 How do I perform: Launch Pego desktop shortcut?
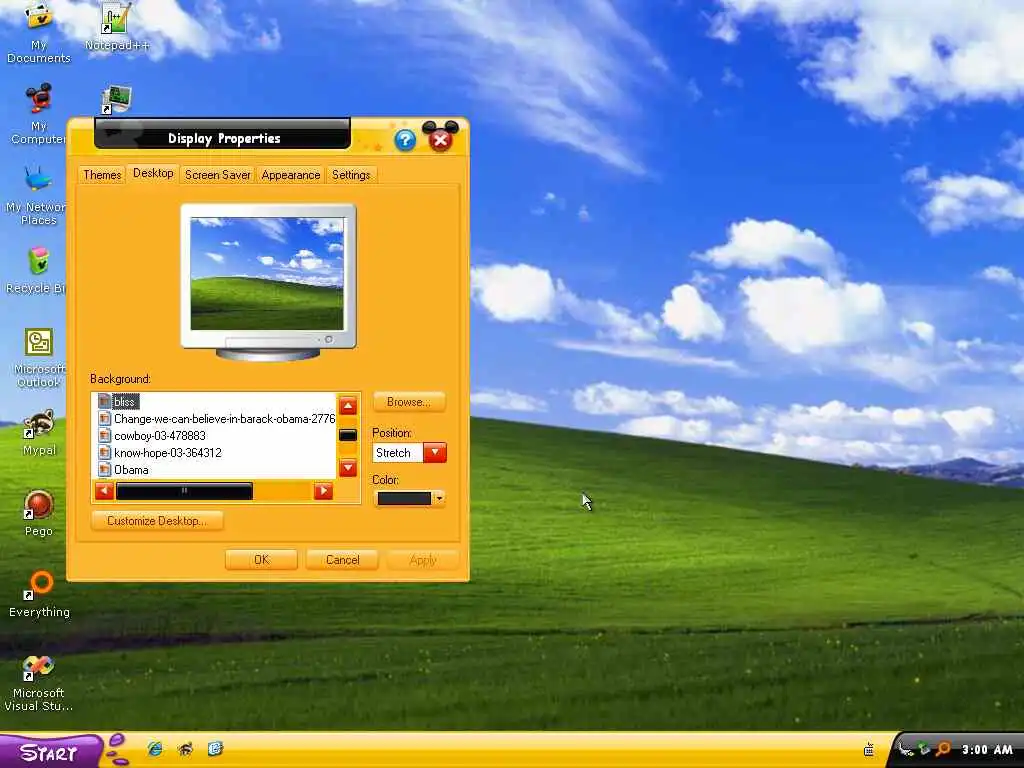click(39, 513)
